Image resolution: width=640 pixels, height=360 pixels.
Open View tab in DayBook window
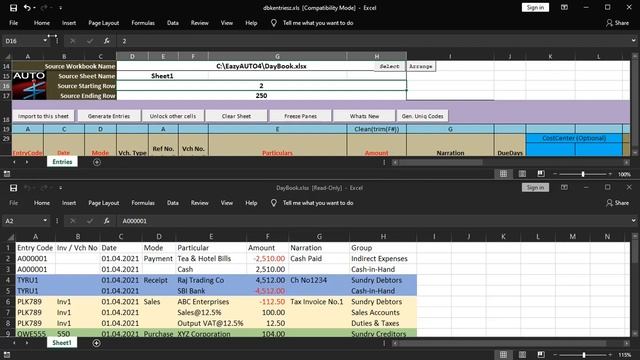click(227, 203)
